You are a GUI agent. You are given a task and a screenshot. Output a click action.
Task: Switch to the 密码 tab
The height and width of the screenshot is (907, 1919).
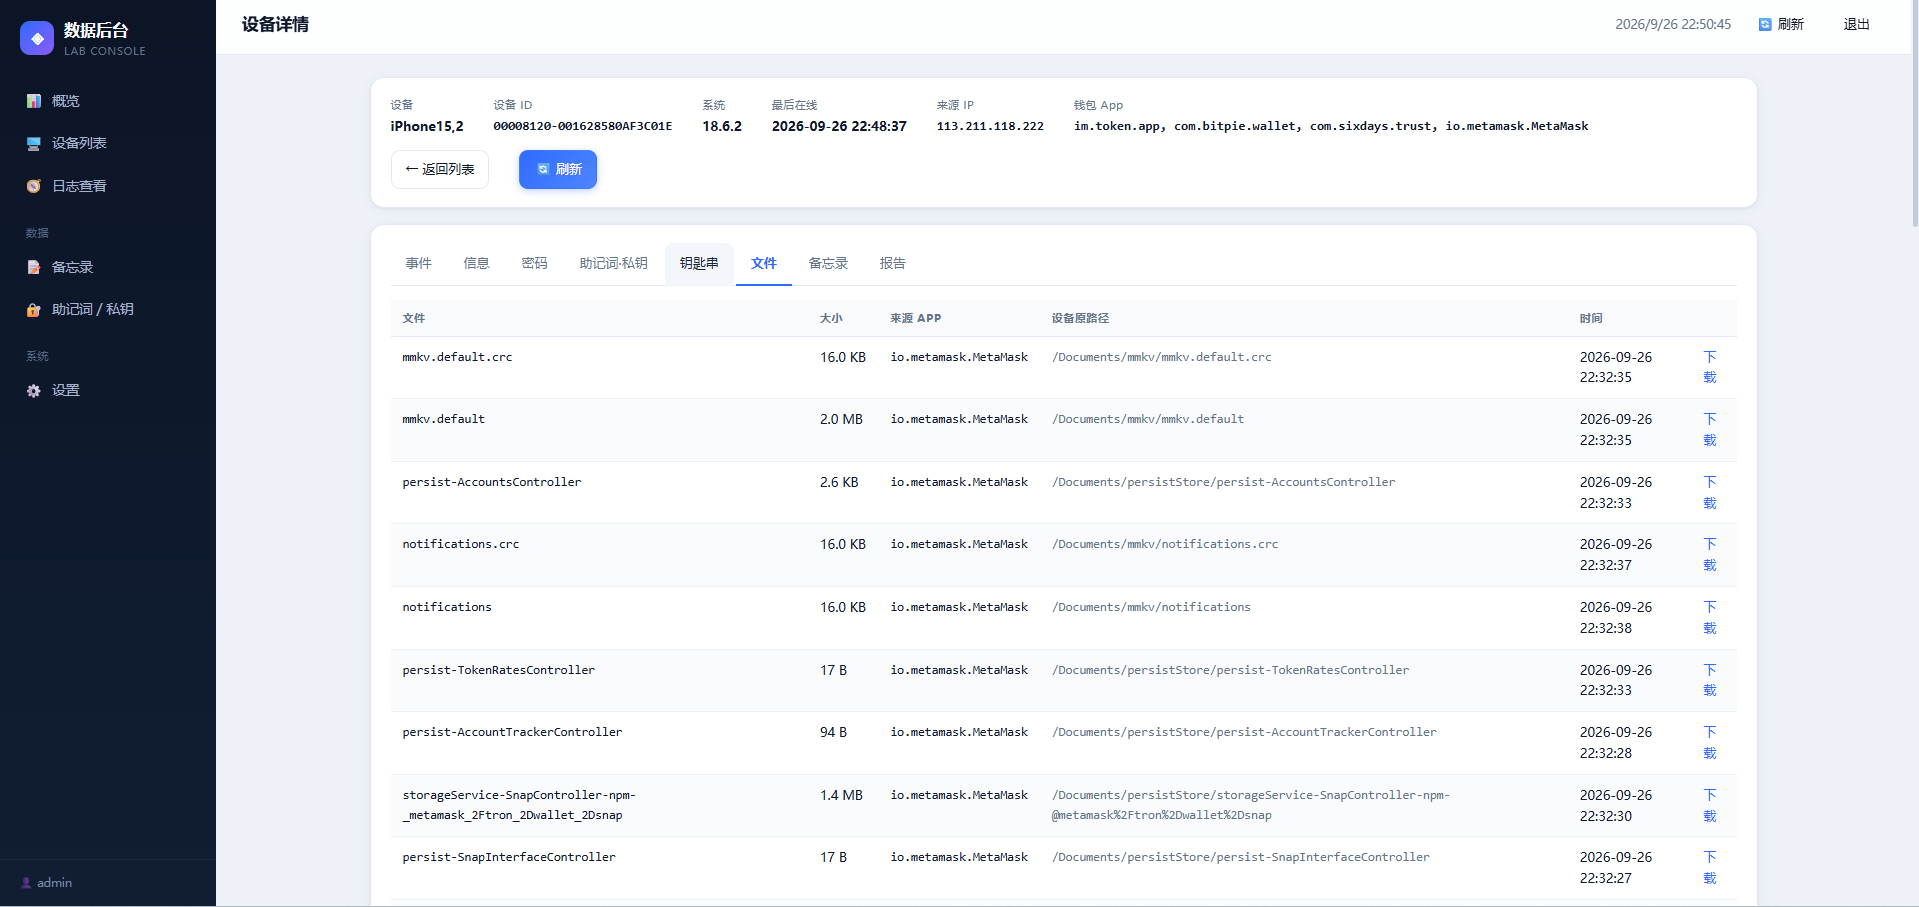(x=535, y=263)
